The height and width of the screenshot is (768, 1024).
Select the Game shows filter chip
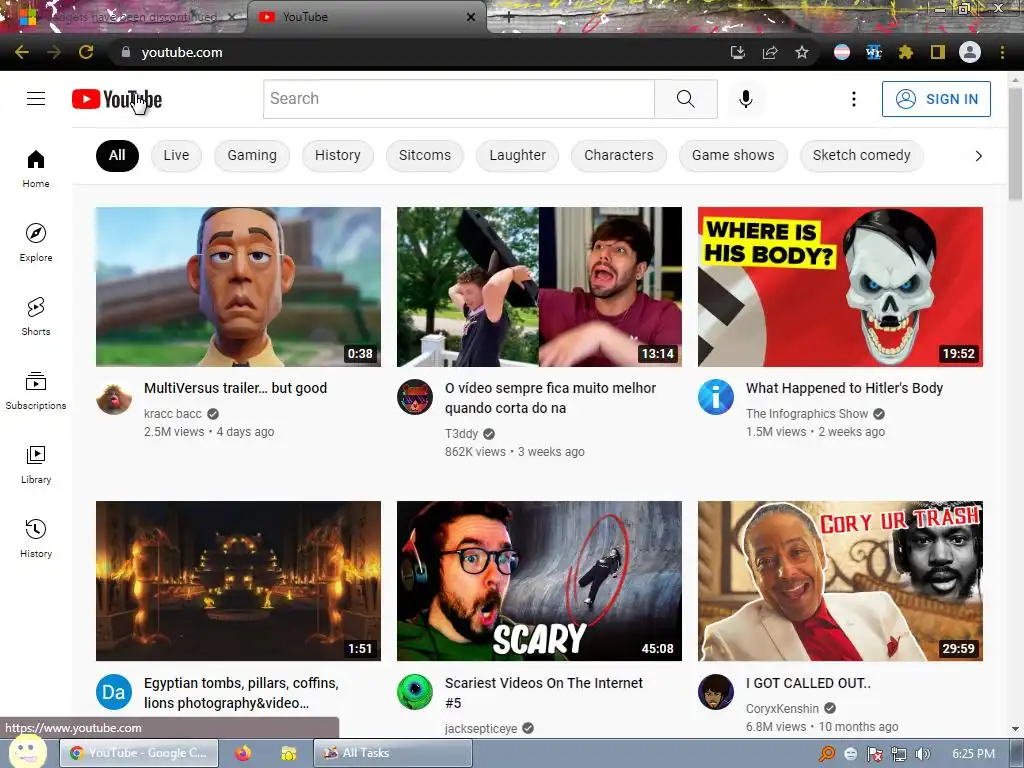pyautogui.click(x=733, y=155)
